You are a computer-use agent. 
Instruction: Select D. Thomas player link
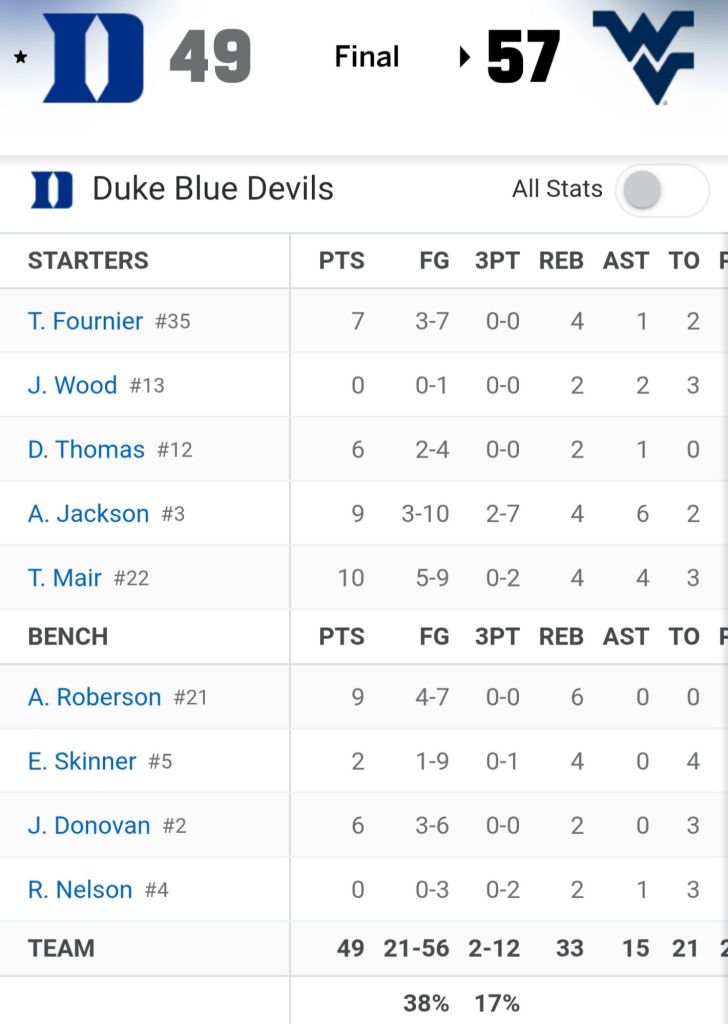(x=86, y=449)
